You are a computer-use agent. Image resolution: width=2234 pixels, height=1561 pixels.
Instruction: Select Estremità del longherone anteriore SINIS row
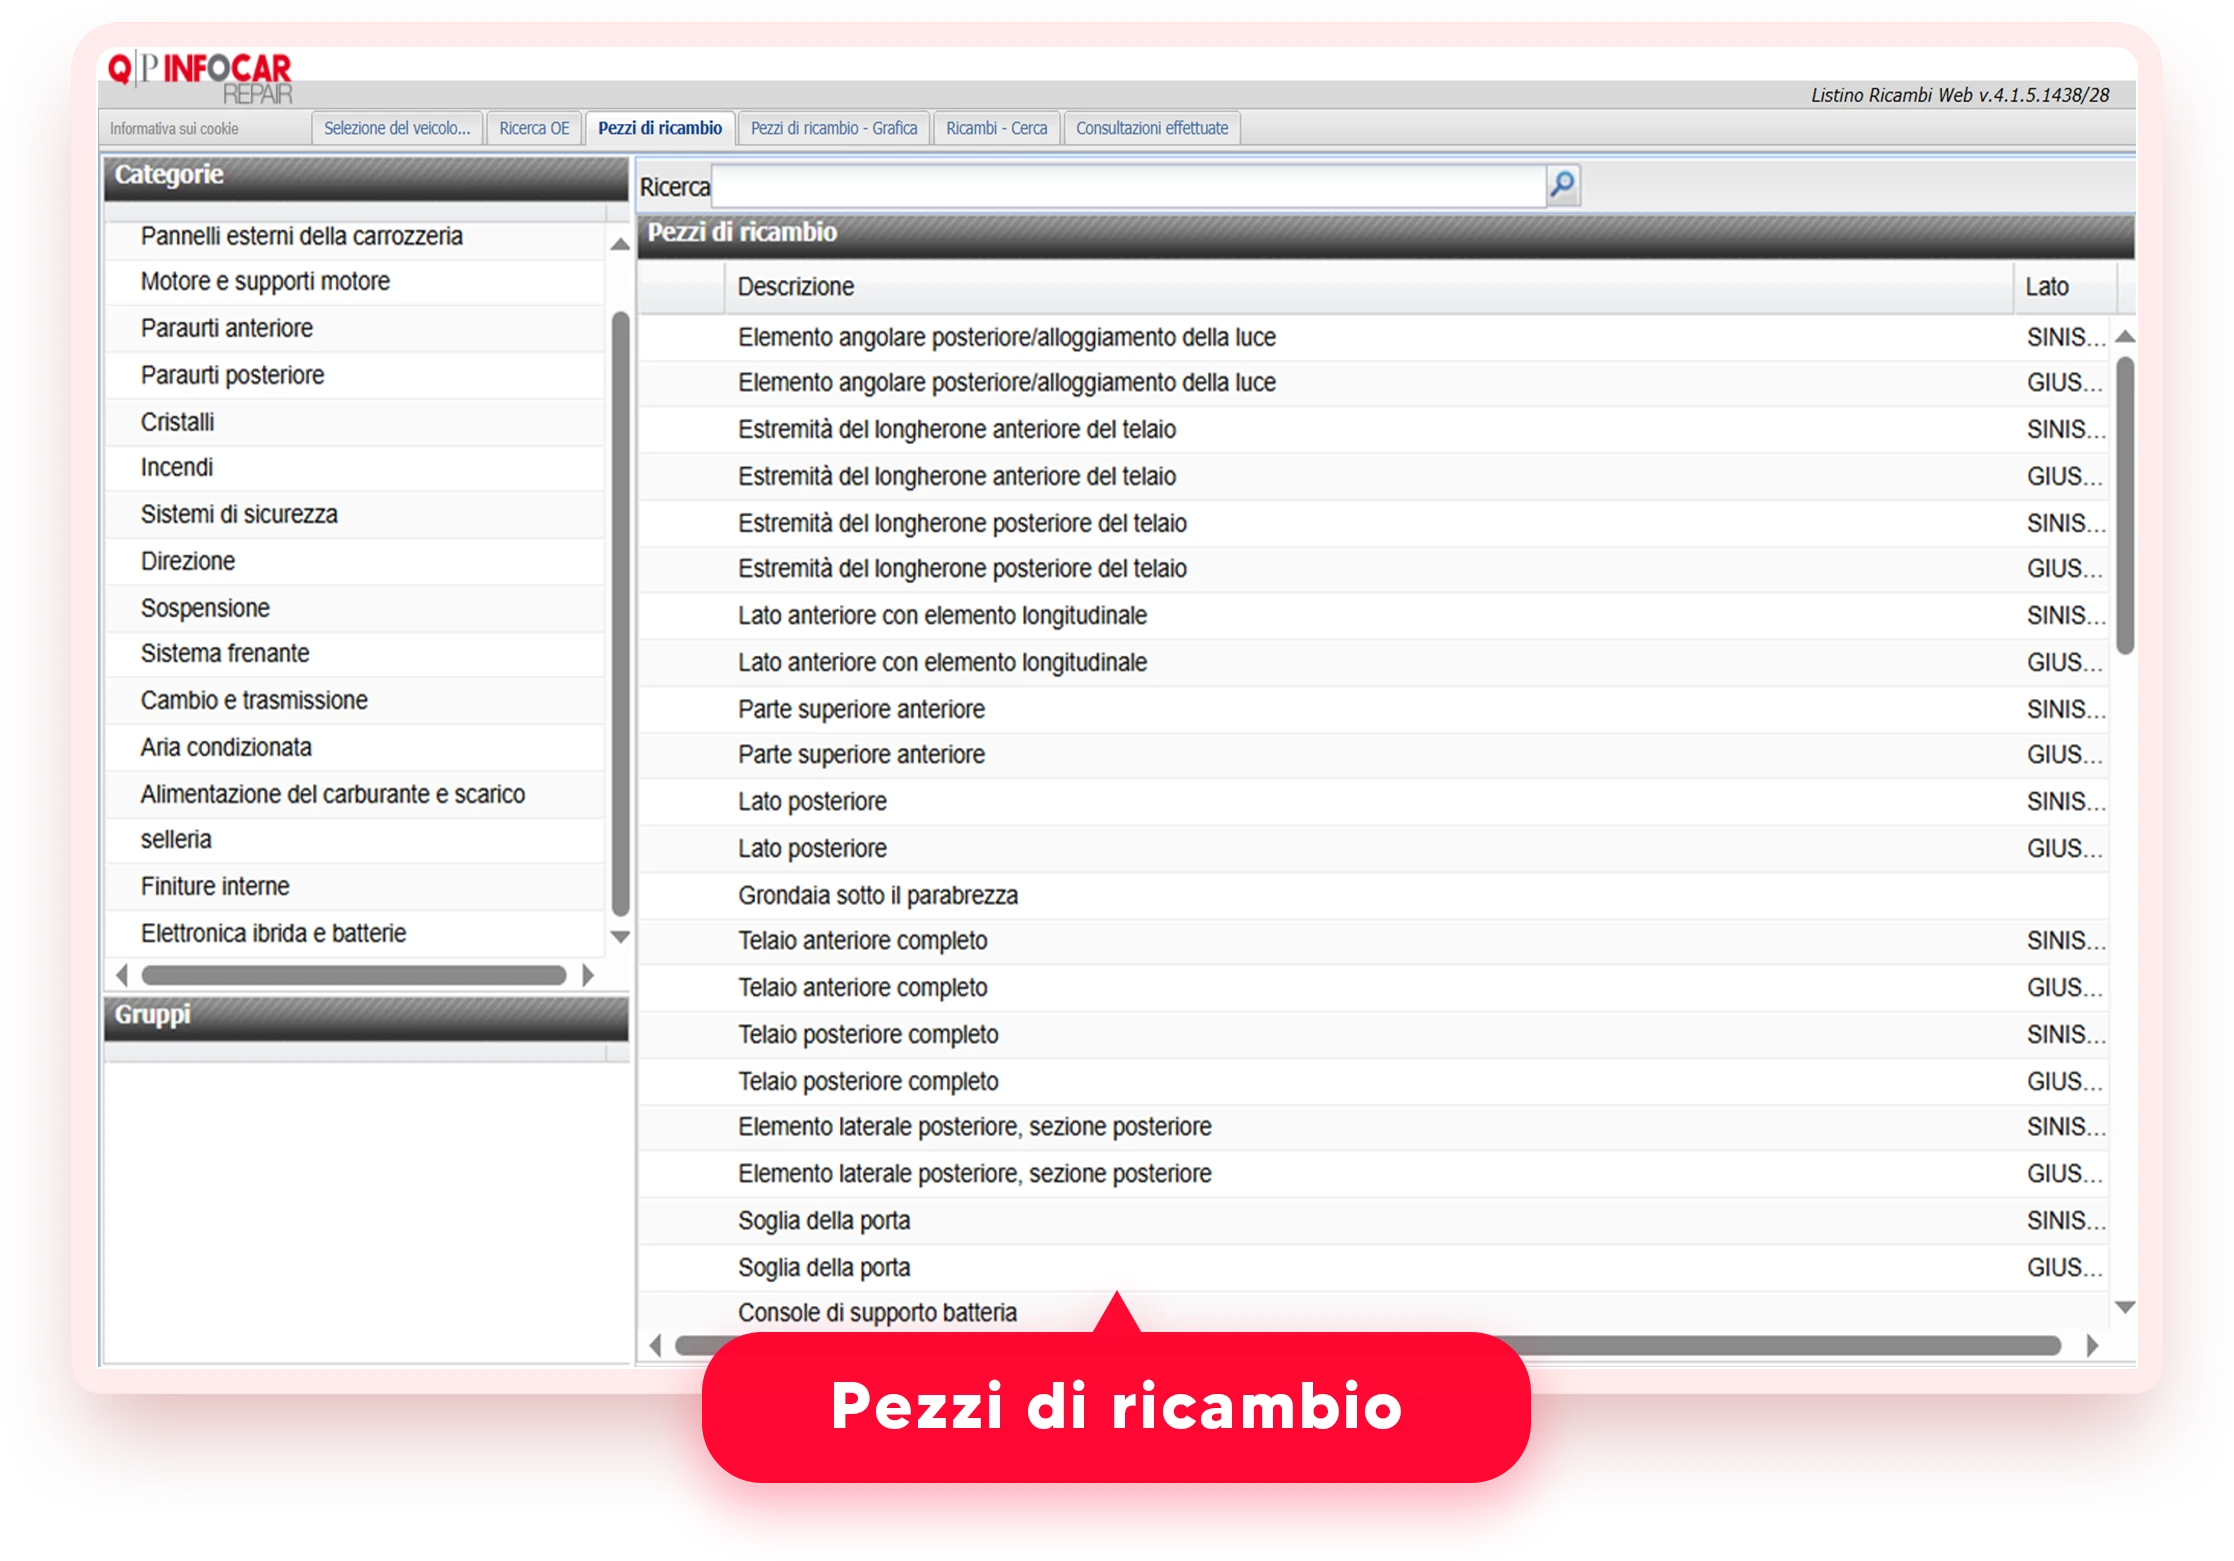(1373, 430)
